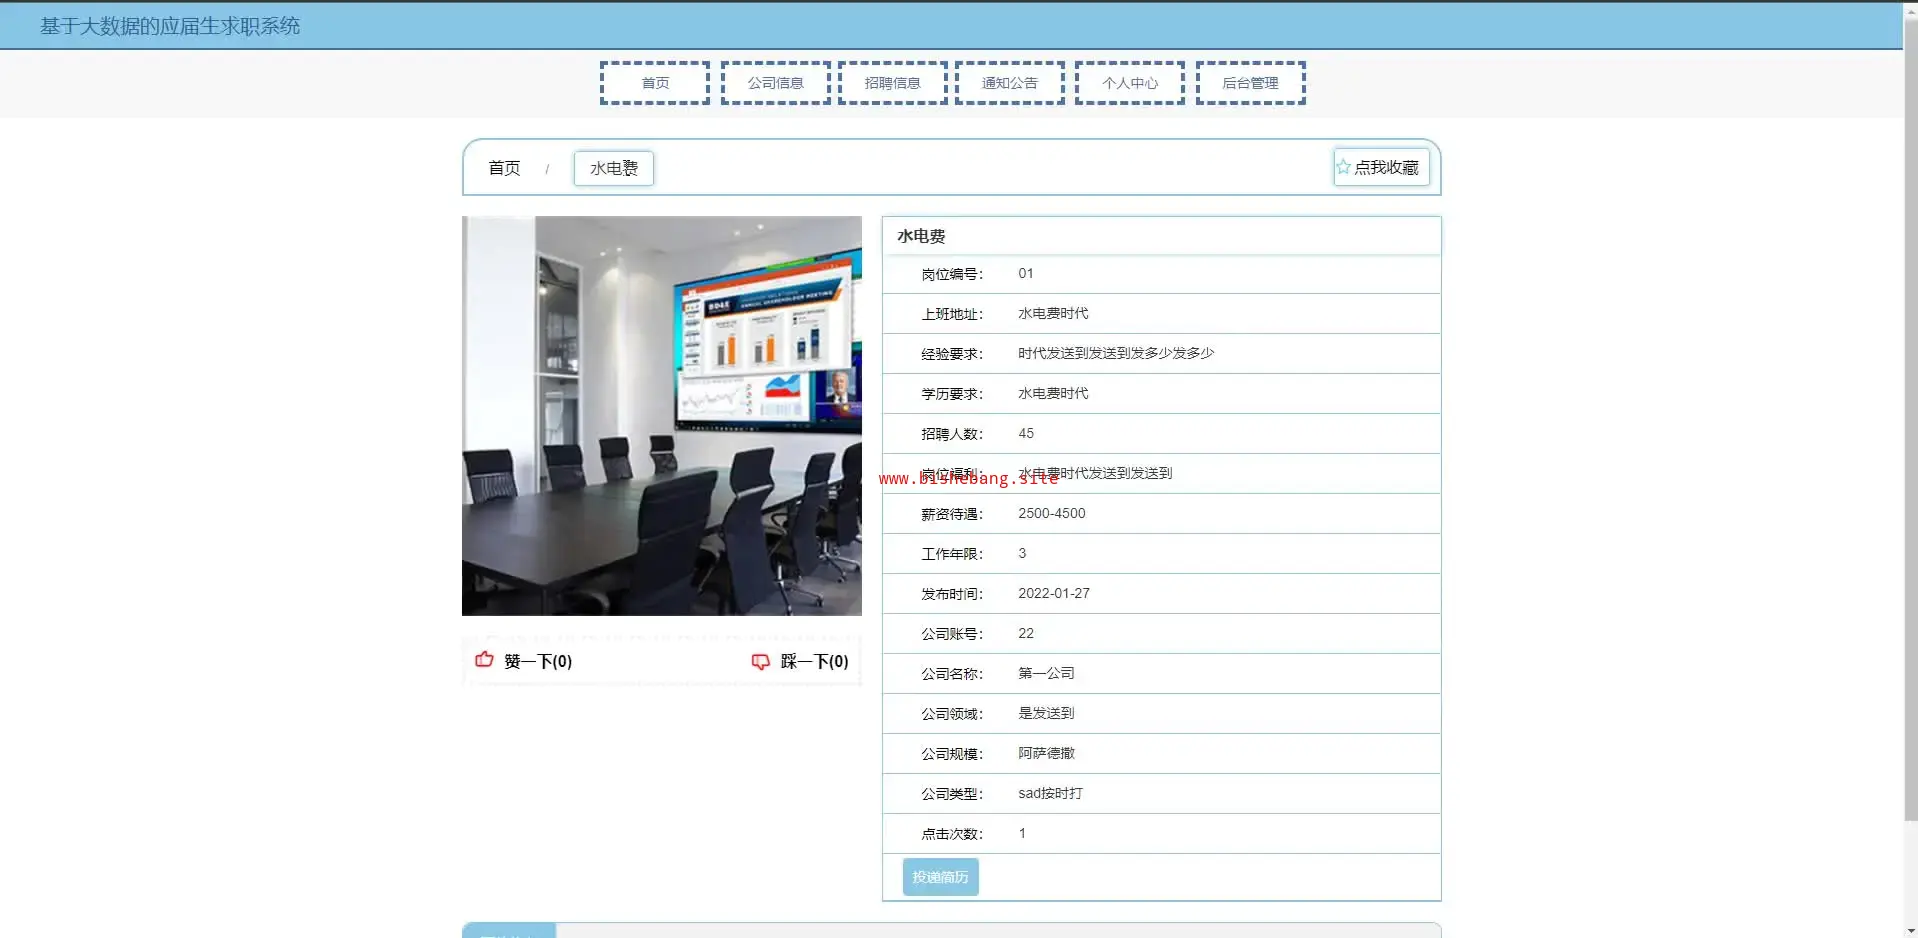Click the thumbs-up like icon
Screen dimensions: 1918x938
pos(485,660)
